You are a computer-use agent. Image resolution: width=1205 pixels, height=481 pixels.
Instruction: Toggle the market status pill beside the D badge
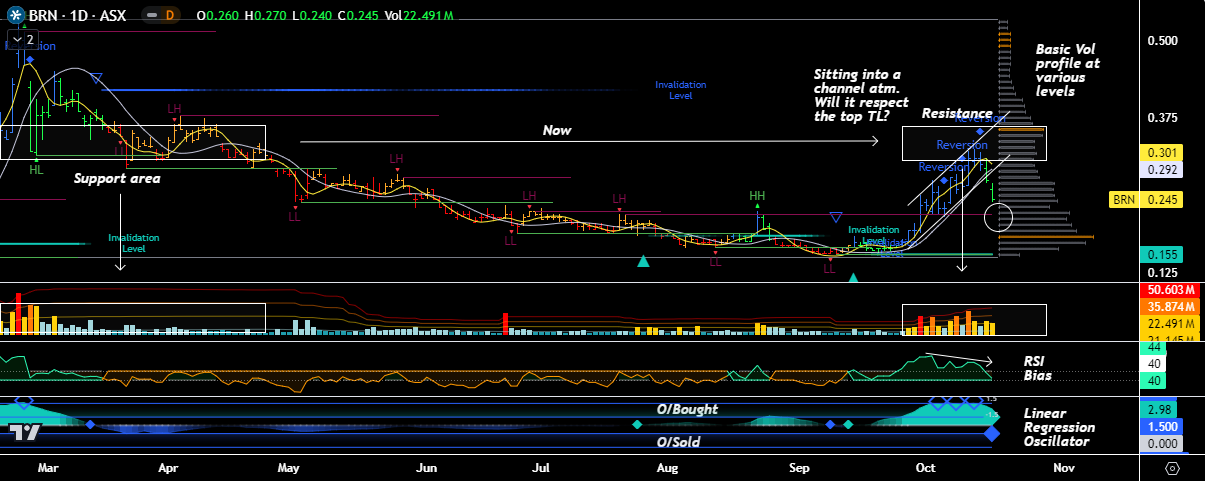pyautogui.click(x=153, y=17)
